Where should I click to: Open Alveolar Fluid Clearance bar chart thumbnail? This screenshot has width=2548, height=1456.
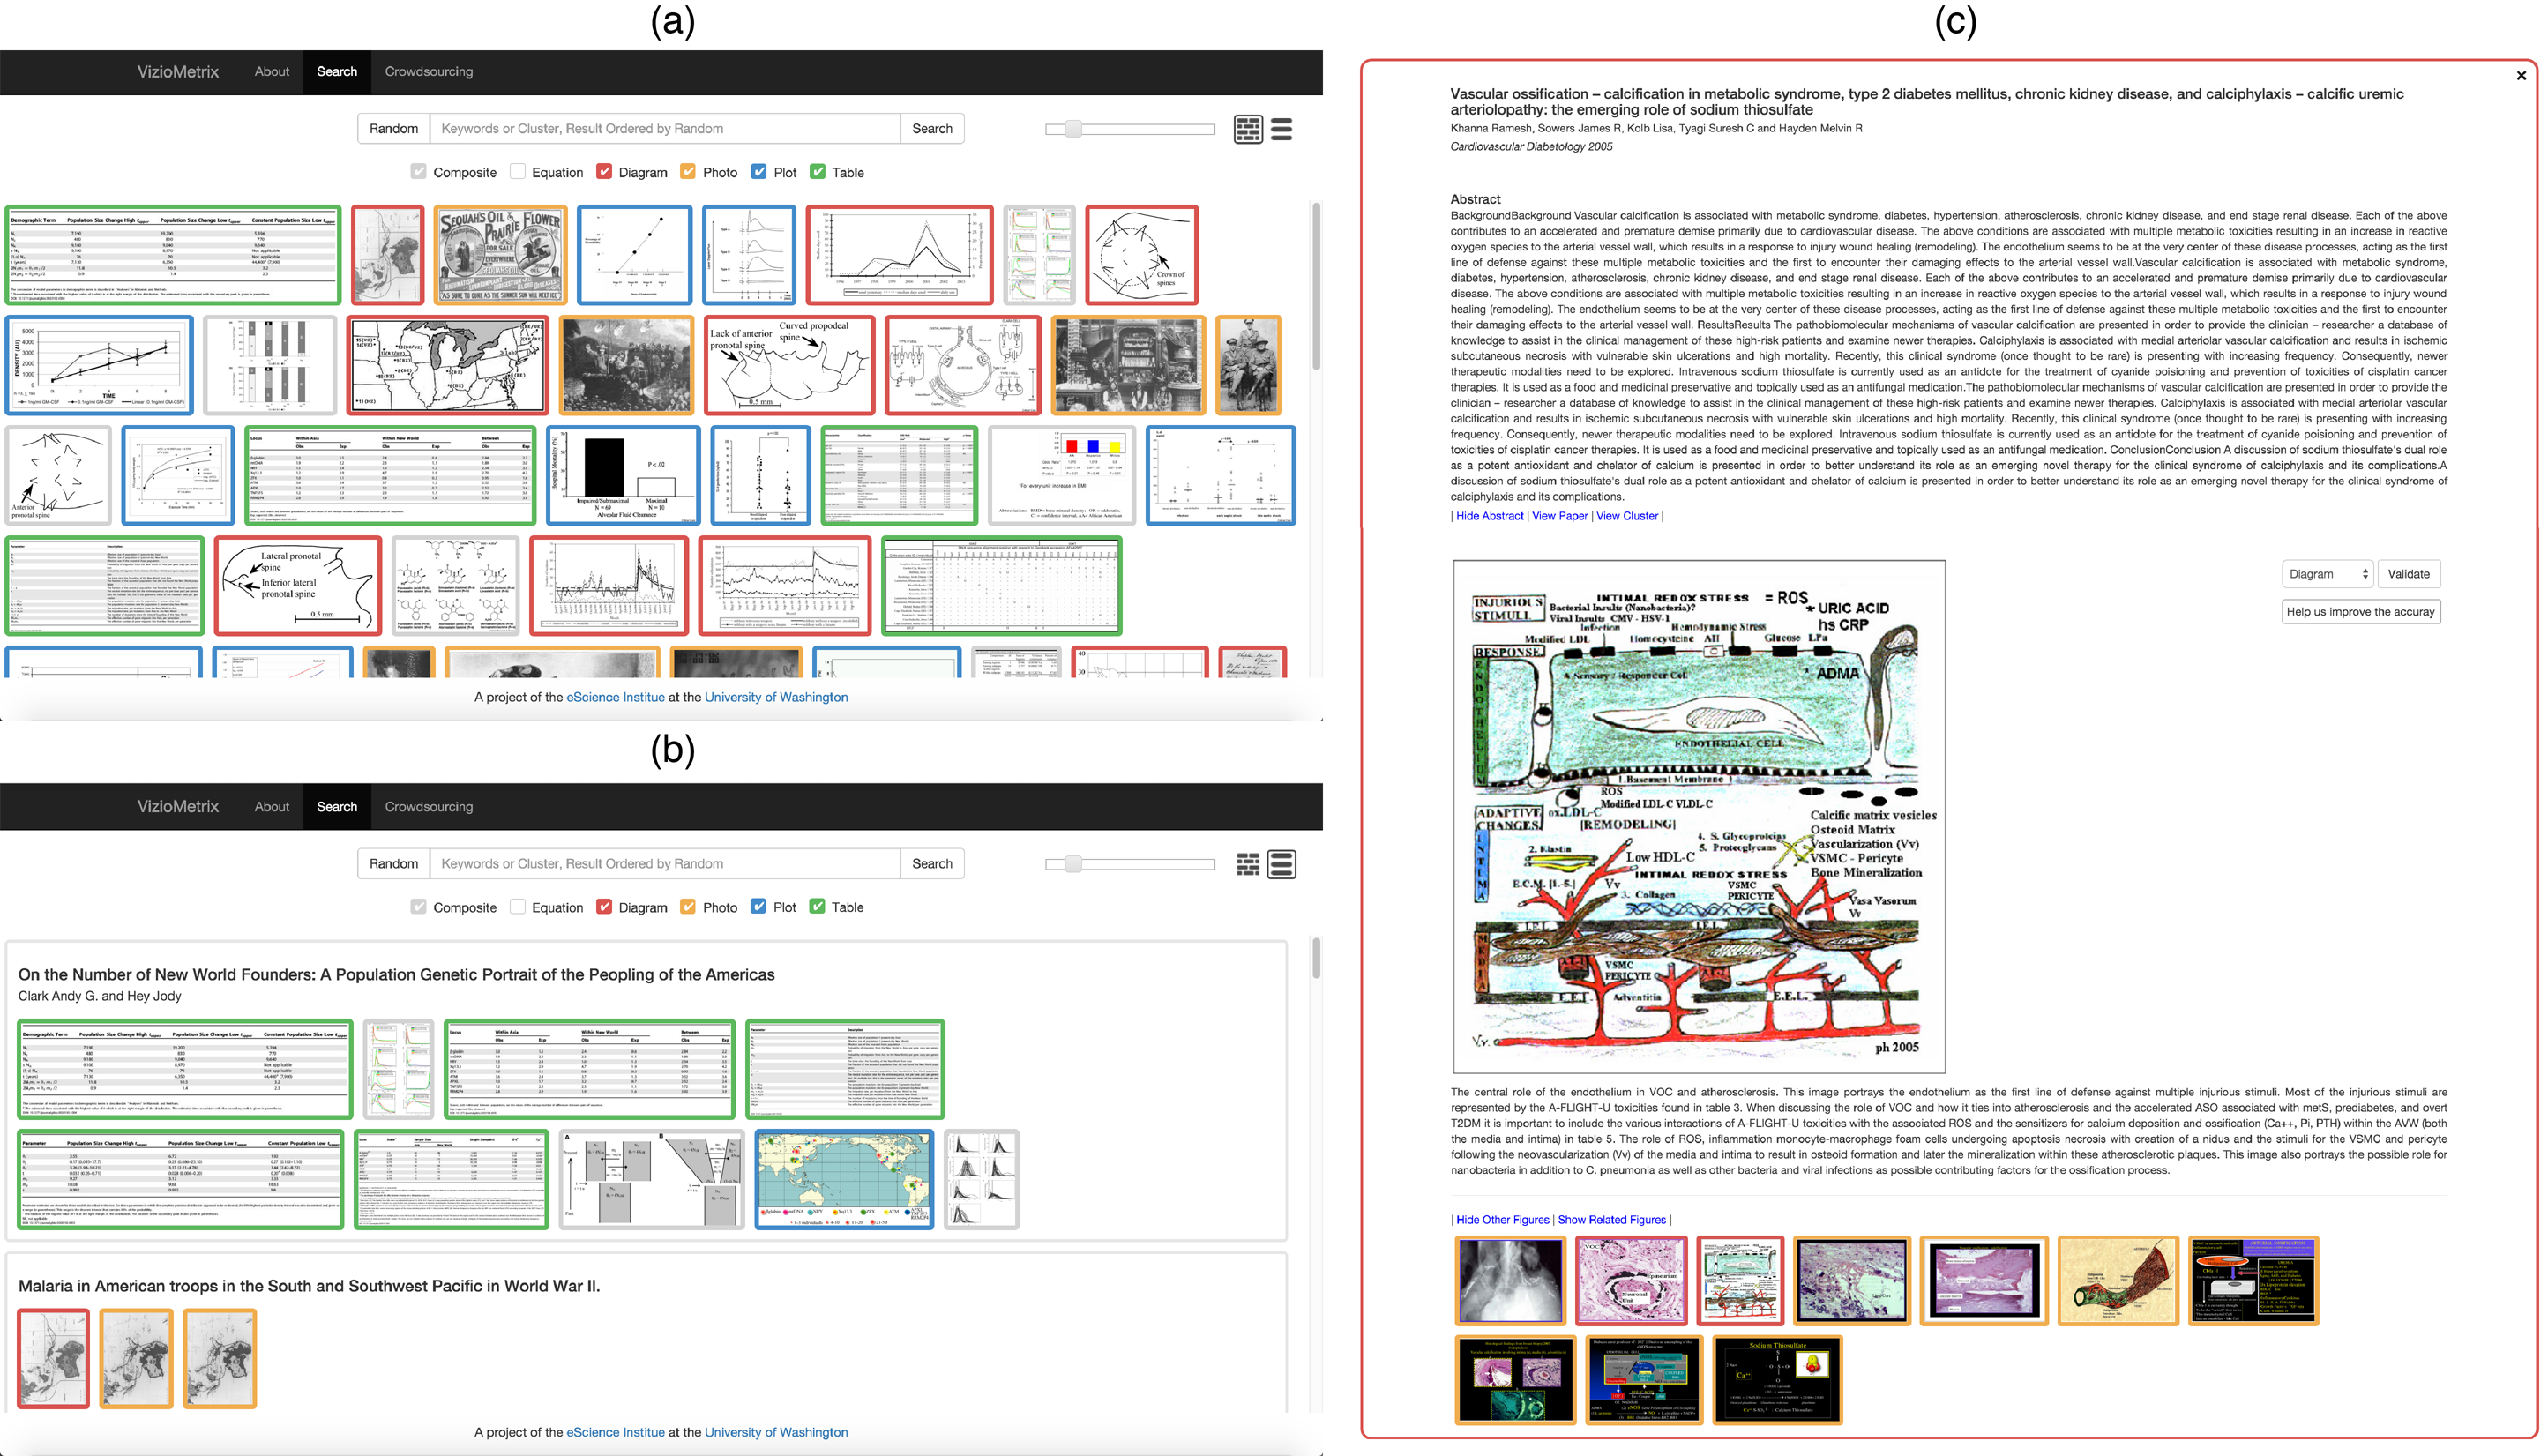point(624,476)
